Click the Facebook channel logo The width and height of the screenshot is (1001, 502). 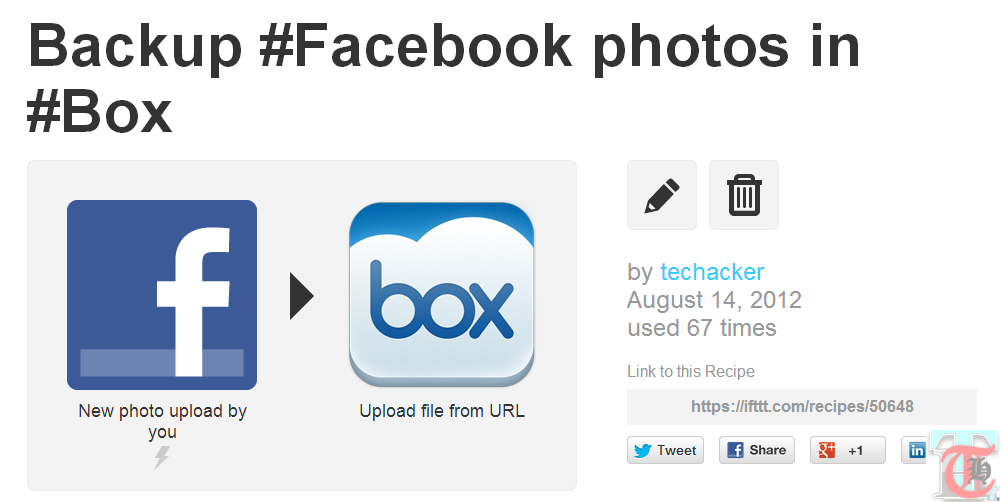point(162,294)
